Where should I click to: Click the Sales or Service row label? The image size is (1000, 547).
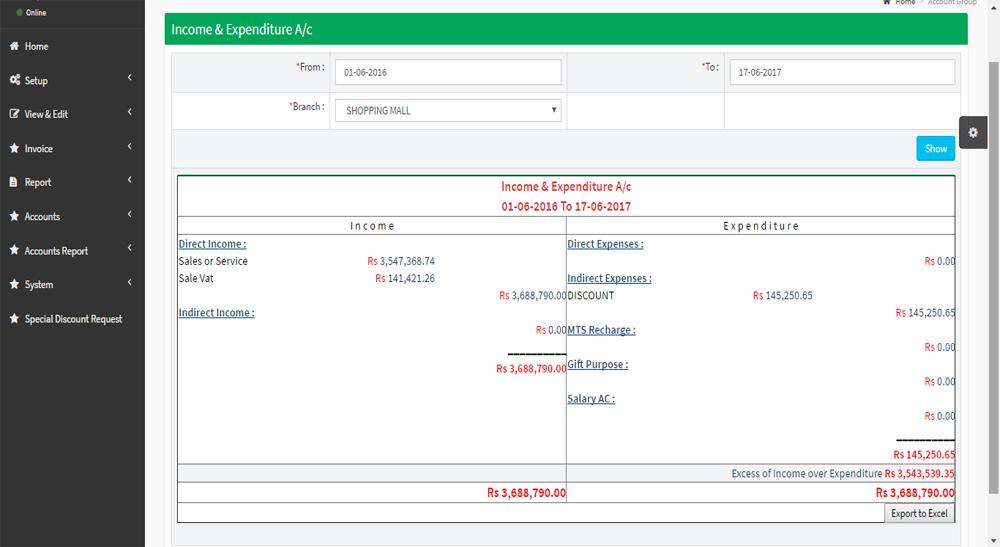tap(213, 261)
